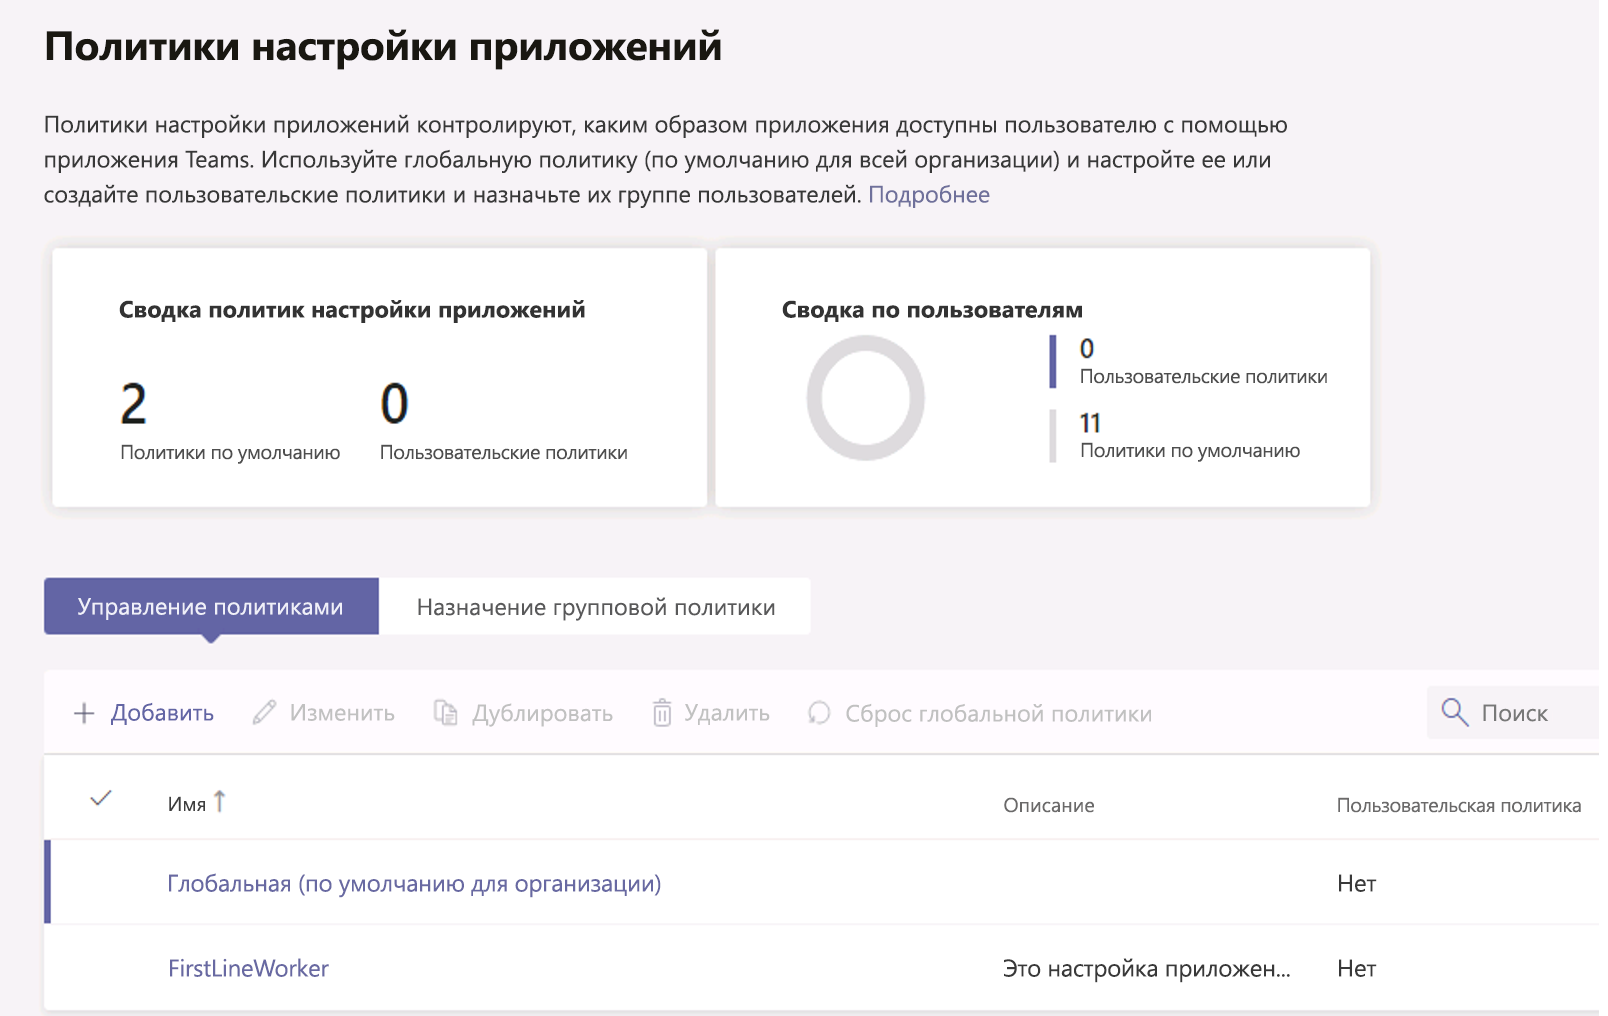The height and width of the screenshot is (1016, 1608).
Task: Switch to Назначение групповой политики tab
Action: (596, 606)
